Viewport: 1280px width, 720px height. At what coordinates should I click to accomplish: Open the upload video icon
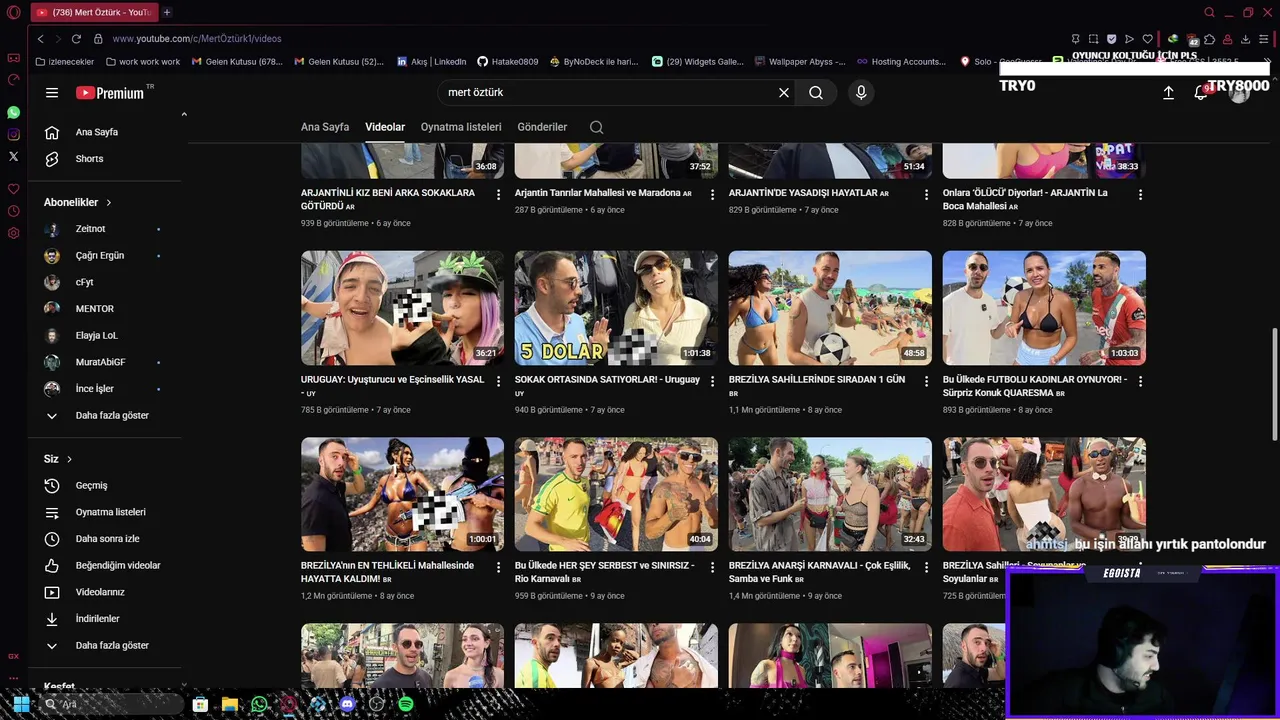pos(1168,92)
